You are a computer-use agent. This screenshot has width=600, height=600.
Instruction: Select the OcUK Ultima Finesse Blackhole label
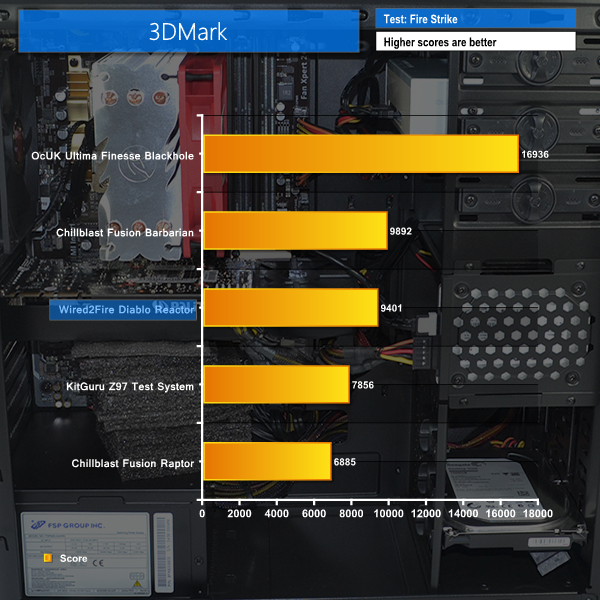[x=112, y=156]
